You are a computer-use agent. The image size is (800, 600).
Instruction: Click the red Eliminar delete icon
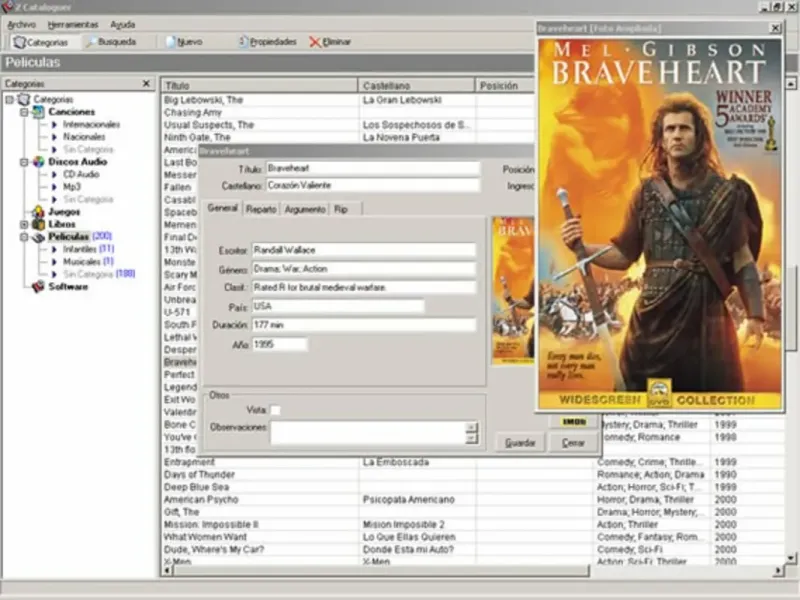click(315, 42)
